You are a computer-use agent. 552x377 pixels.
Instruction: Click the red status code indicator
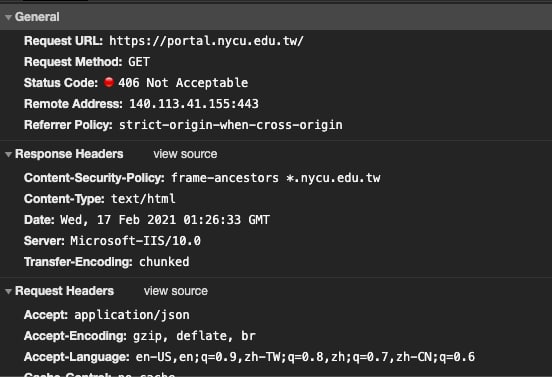click(x=109, y=82)
